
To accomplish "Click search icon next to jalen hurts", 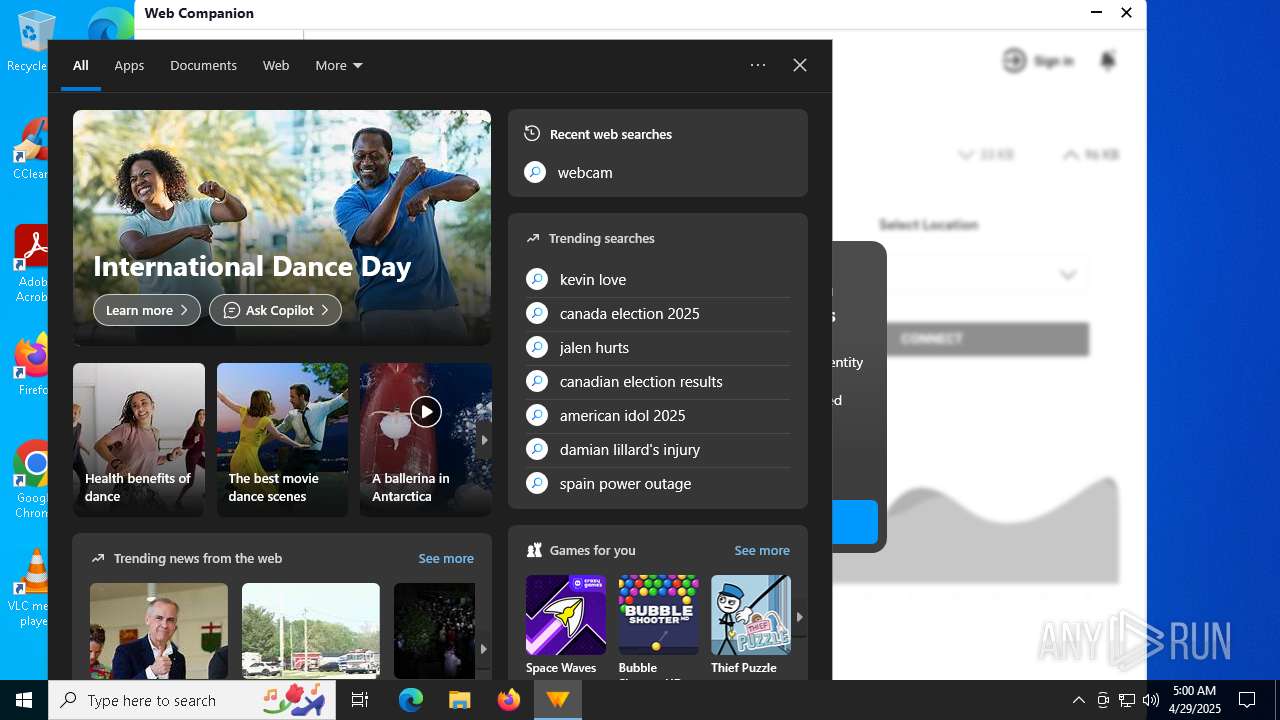I will coord(537,348).
